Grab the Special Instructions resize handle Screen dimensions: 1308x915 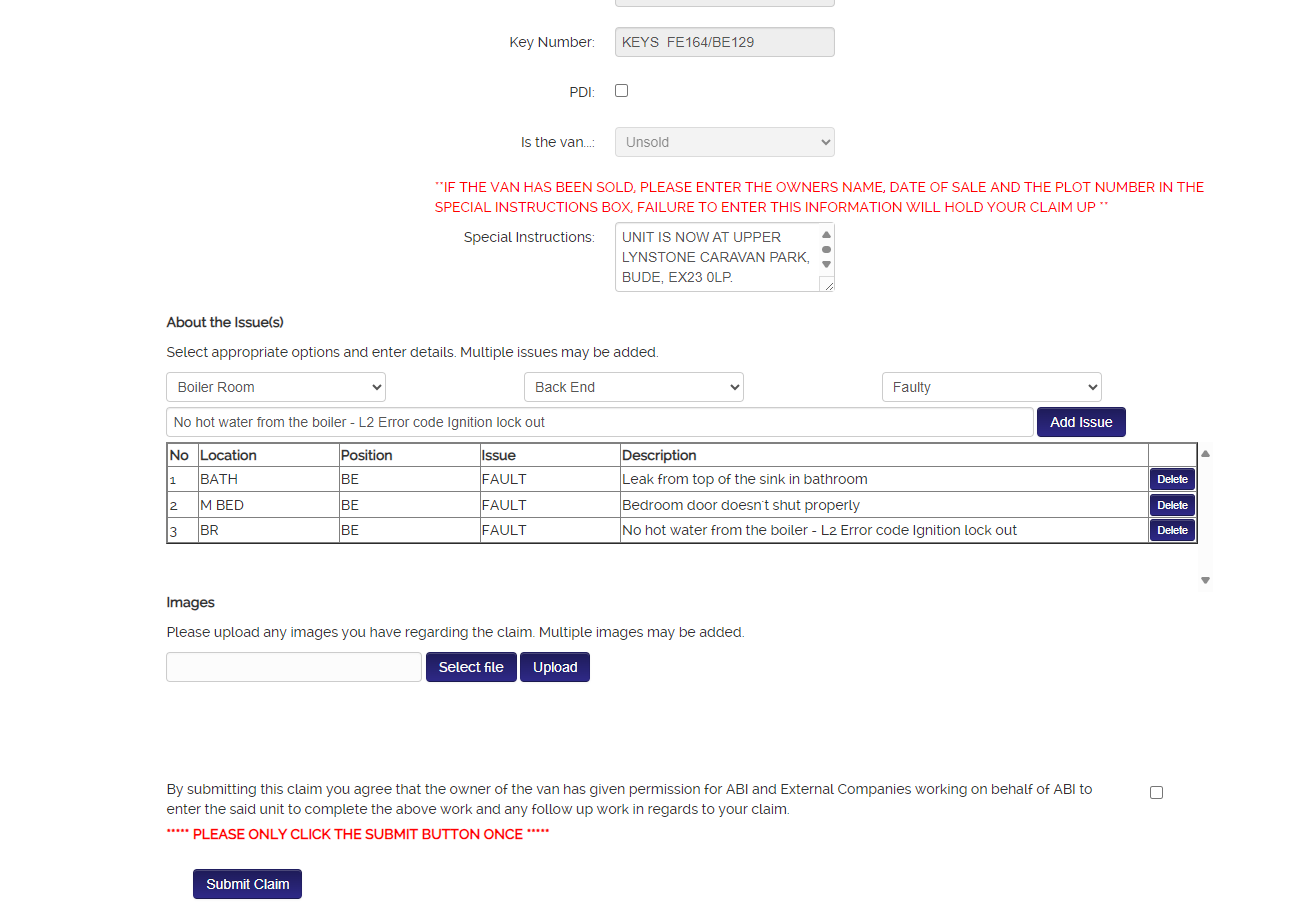pyautogui.click(x=827, y=285)
